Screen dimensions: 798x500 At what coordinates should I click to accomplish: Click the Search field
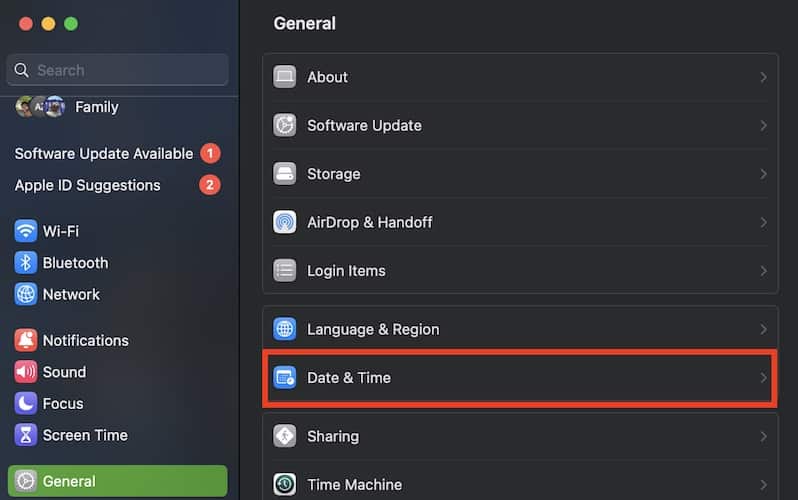(118, 70)
